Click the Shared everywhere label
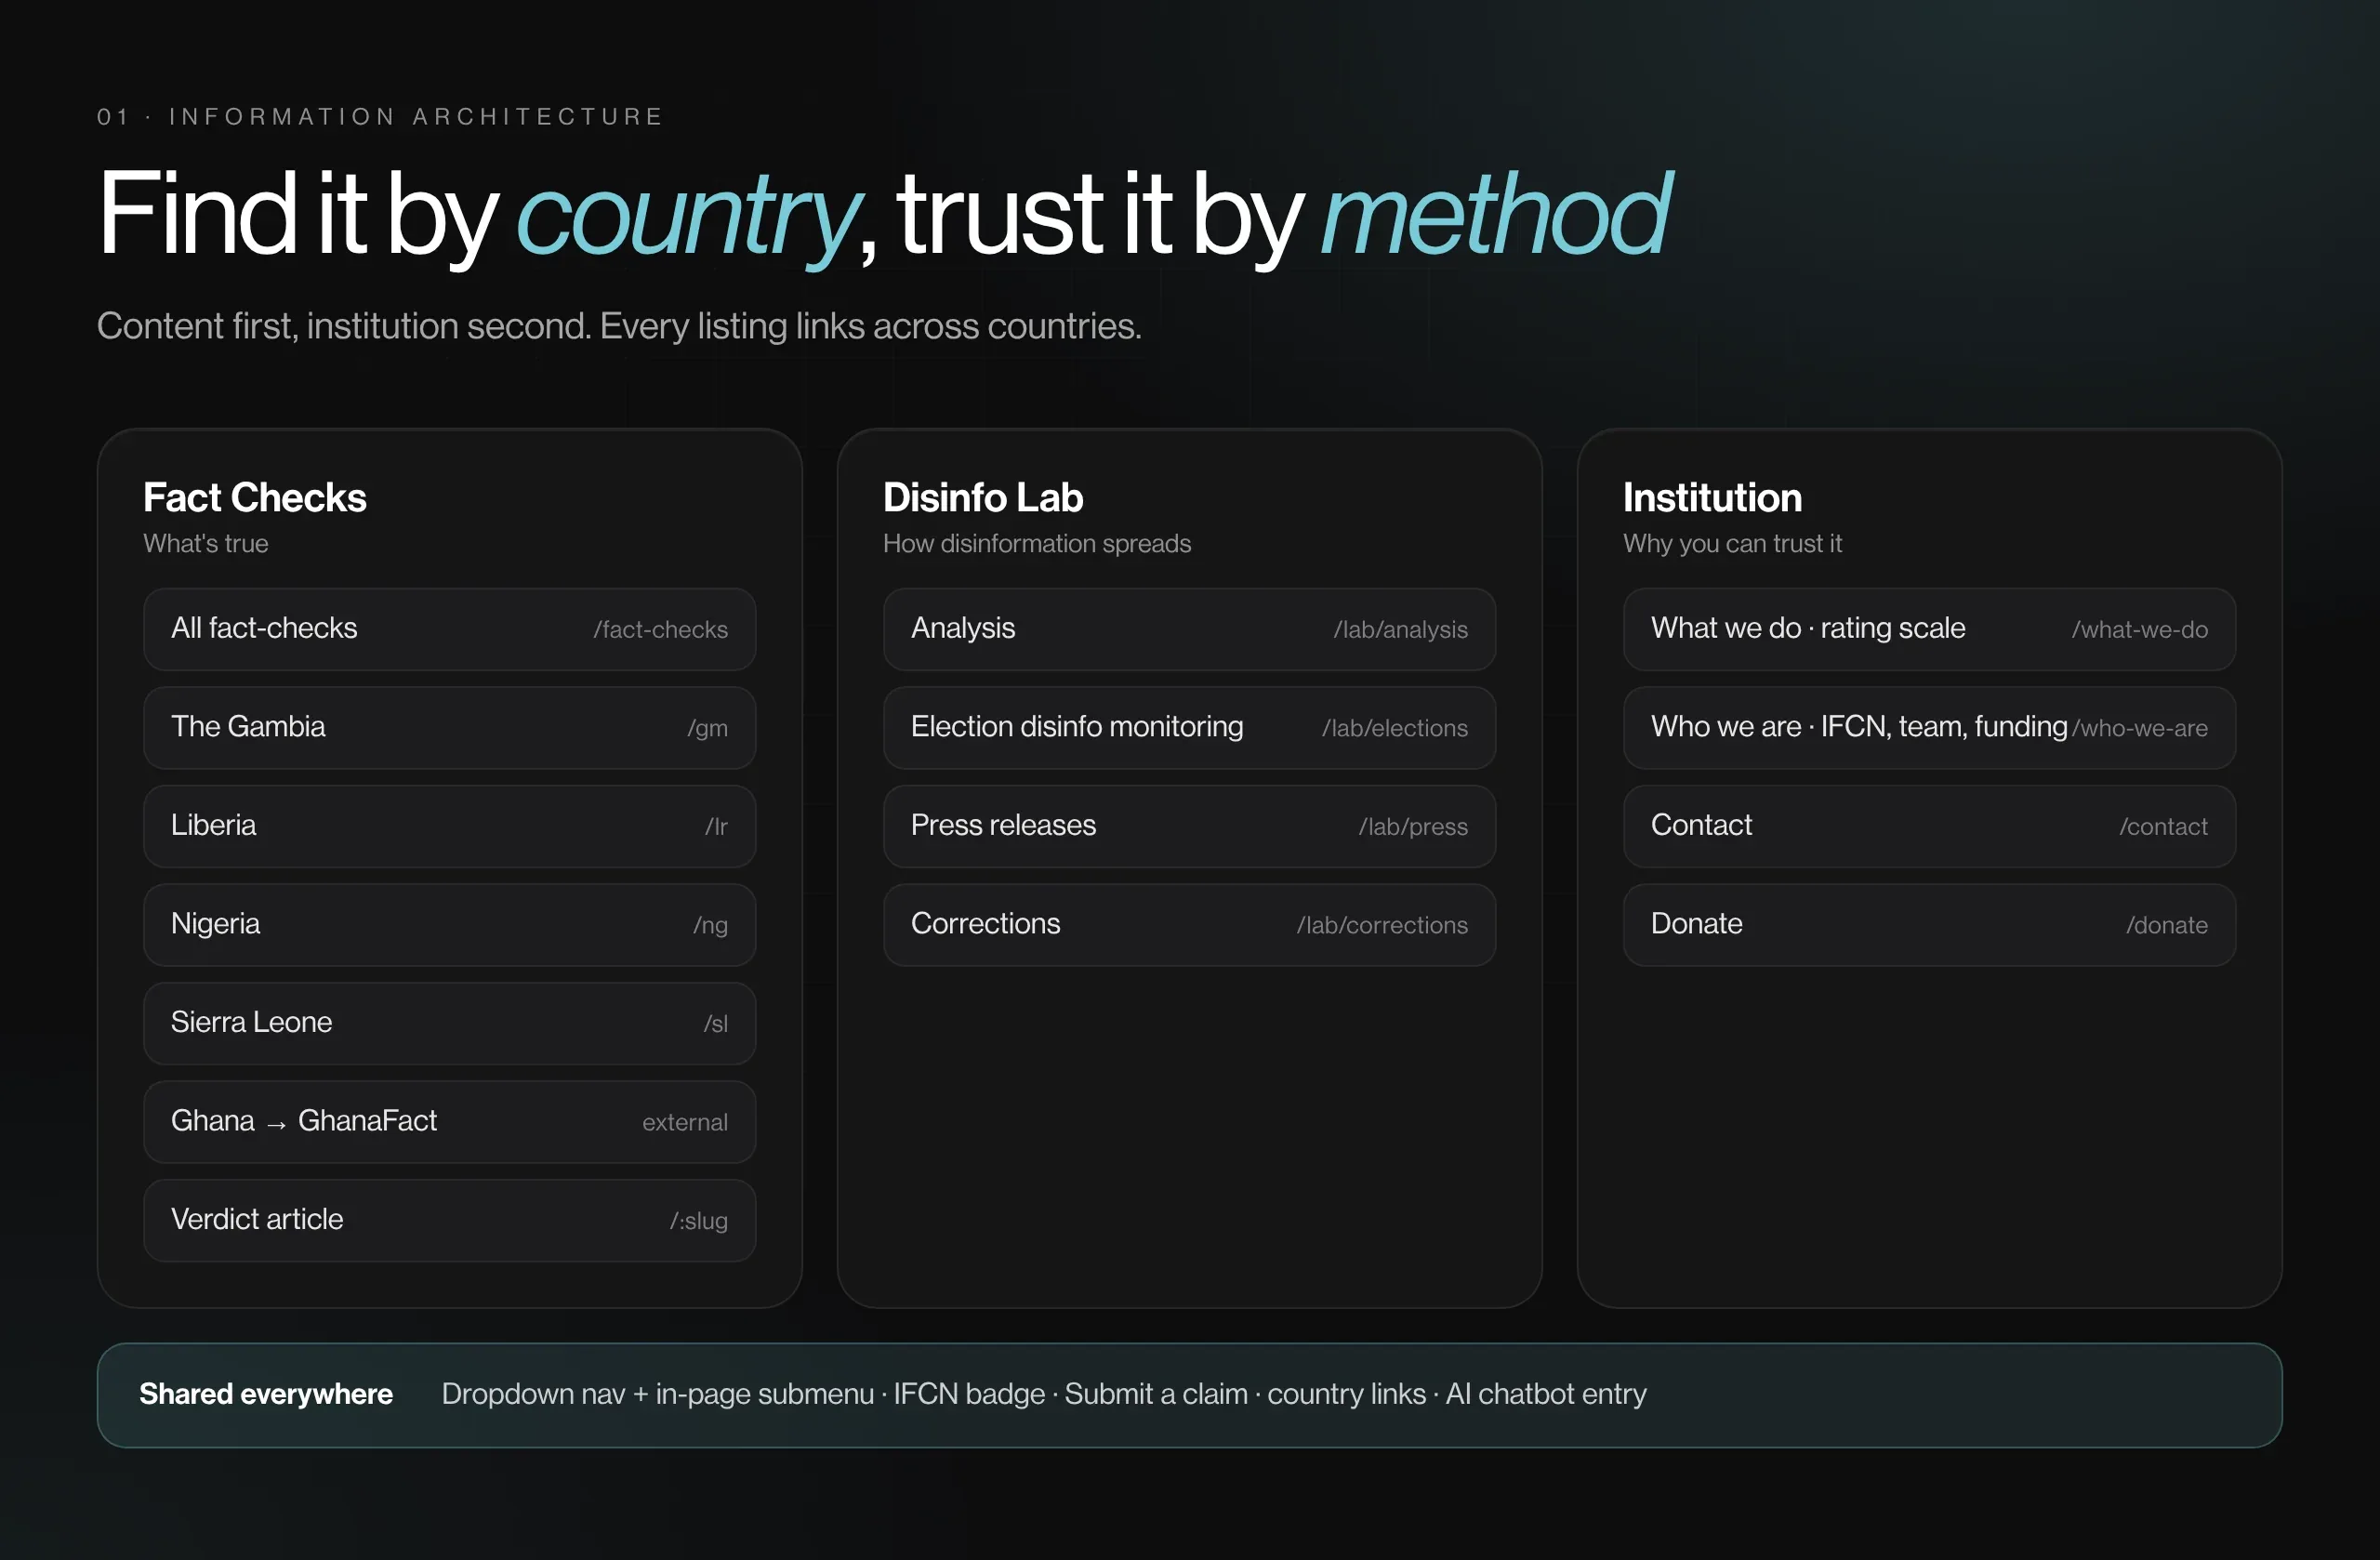2380x1560 pixels. click(x=266, y=1394)
